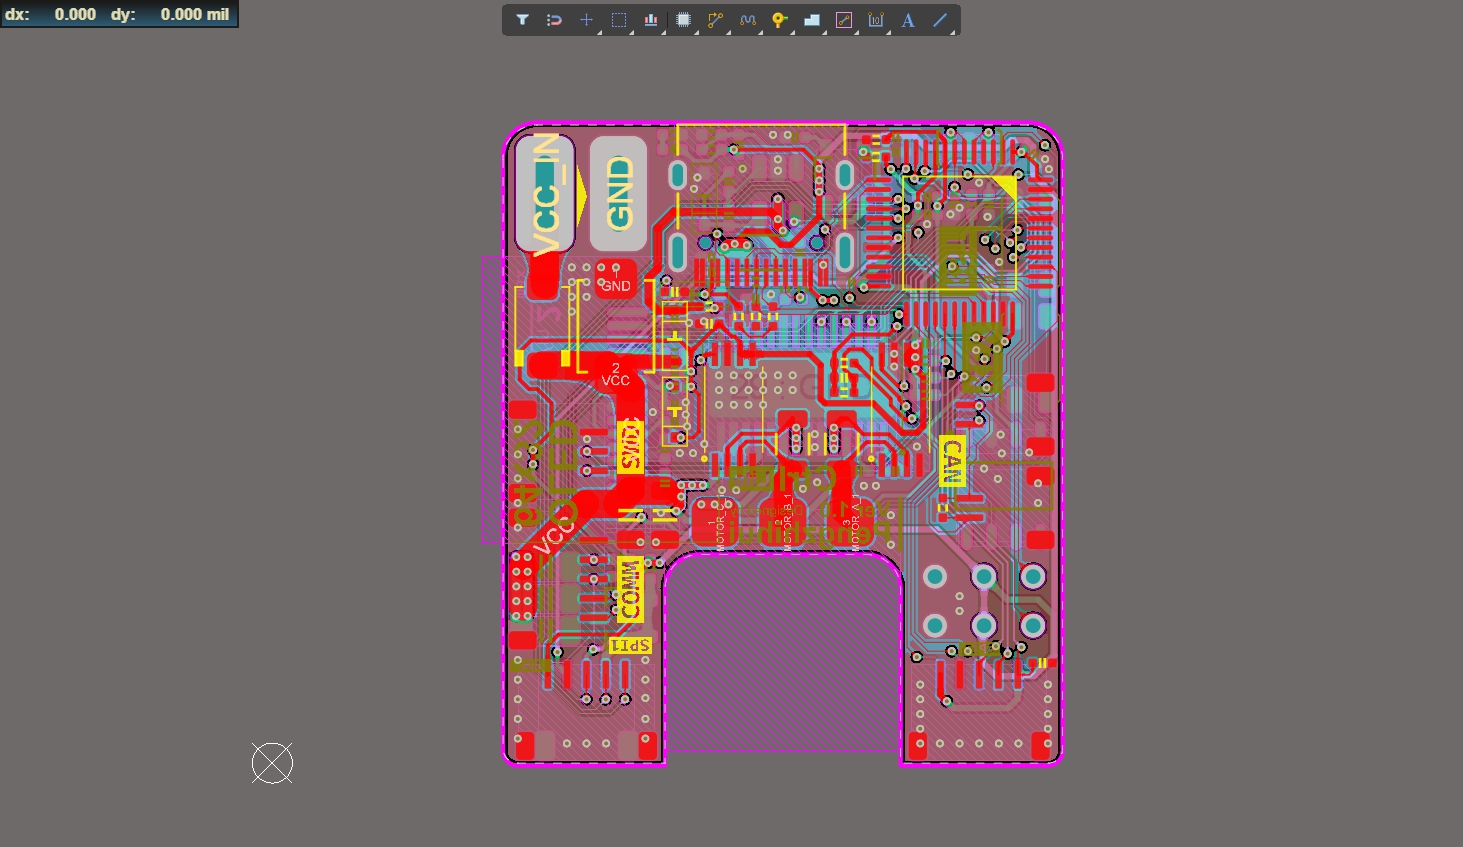
Task: Select the large VCC_IN pad
Action: click(545, 193)
